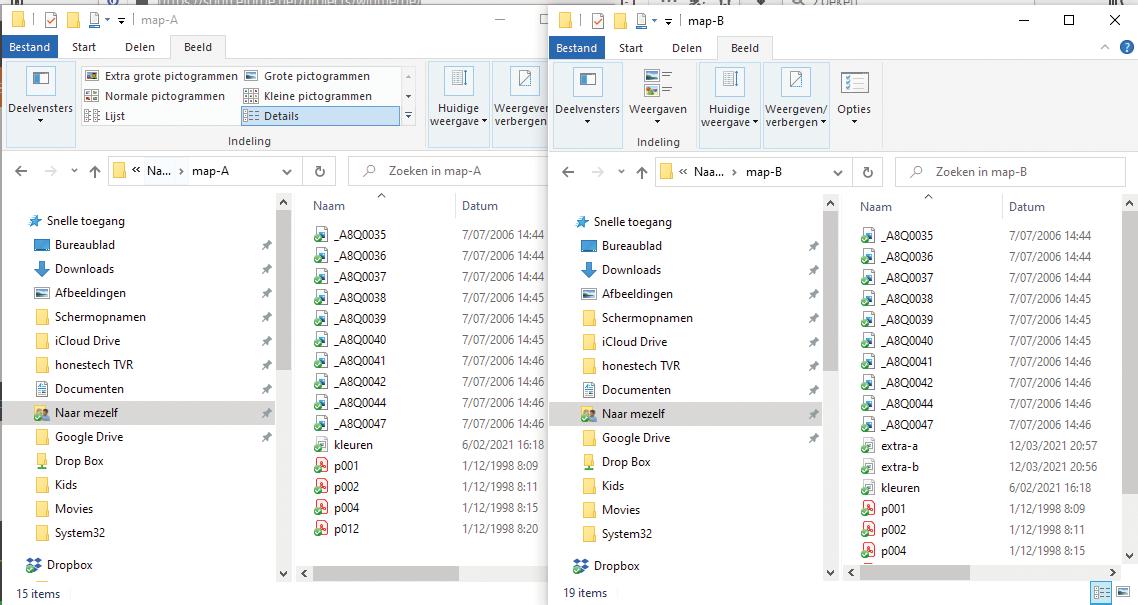Click Weergaven icon in map-B ribbon
This screenshot has width=1138, height=605.
[x=658, y=93]
